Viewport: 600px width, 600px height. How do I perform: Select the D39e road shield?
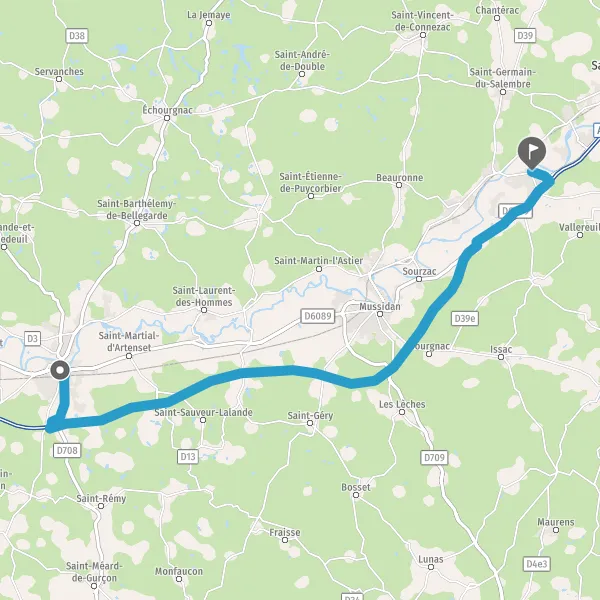click(x=465, y=318)
